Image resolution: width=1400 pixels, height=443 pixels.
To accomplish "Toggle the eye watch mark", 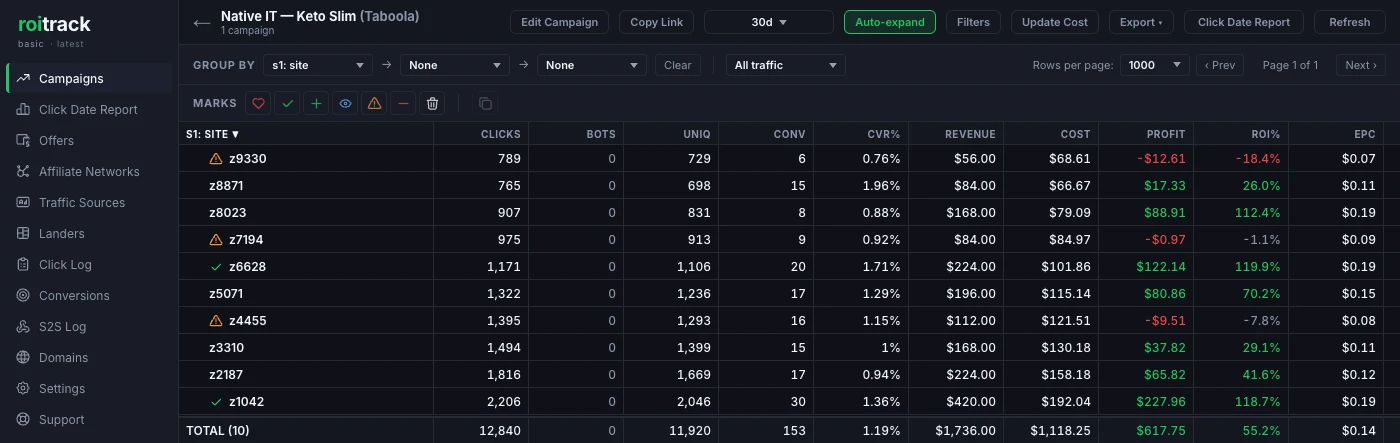I will pos(345,103).
